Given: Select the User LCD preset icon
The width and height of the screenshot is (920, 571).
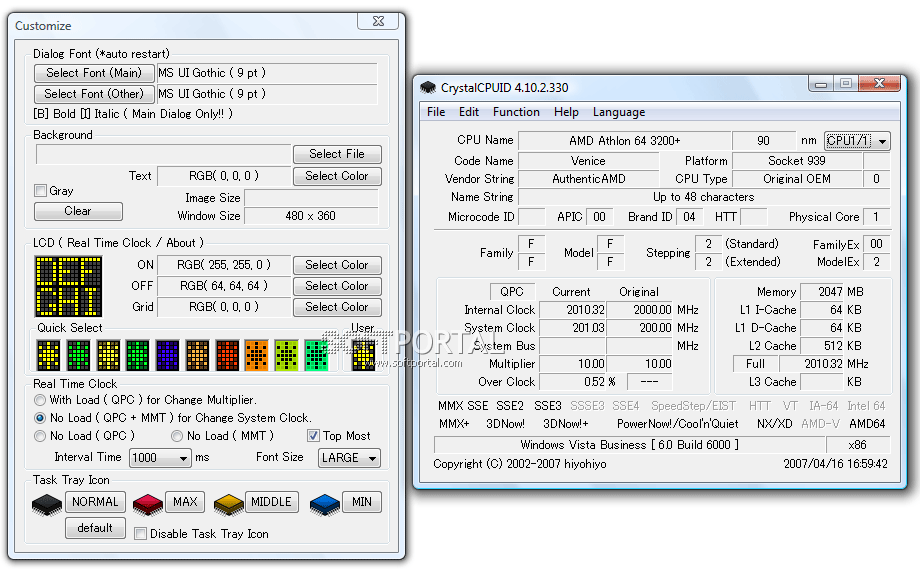Looking at the screenshot, I should (x=363, y=353).
